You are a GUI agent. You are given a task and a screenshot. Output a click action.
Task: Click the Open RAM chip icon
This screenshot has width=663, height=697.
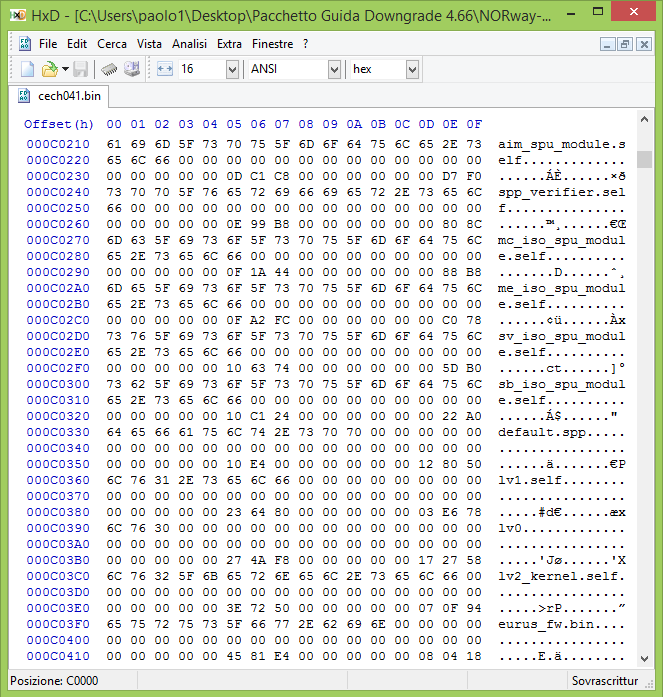tap(110, 69)
